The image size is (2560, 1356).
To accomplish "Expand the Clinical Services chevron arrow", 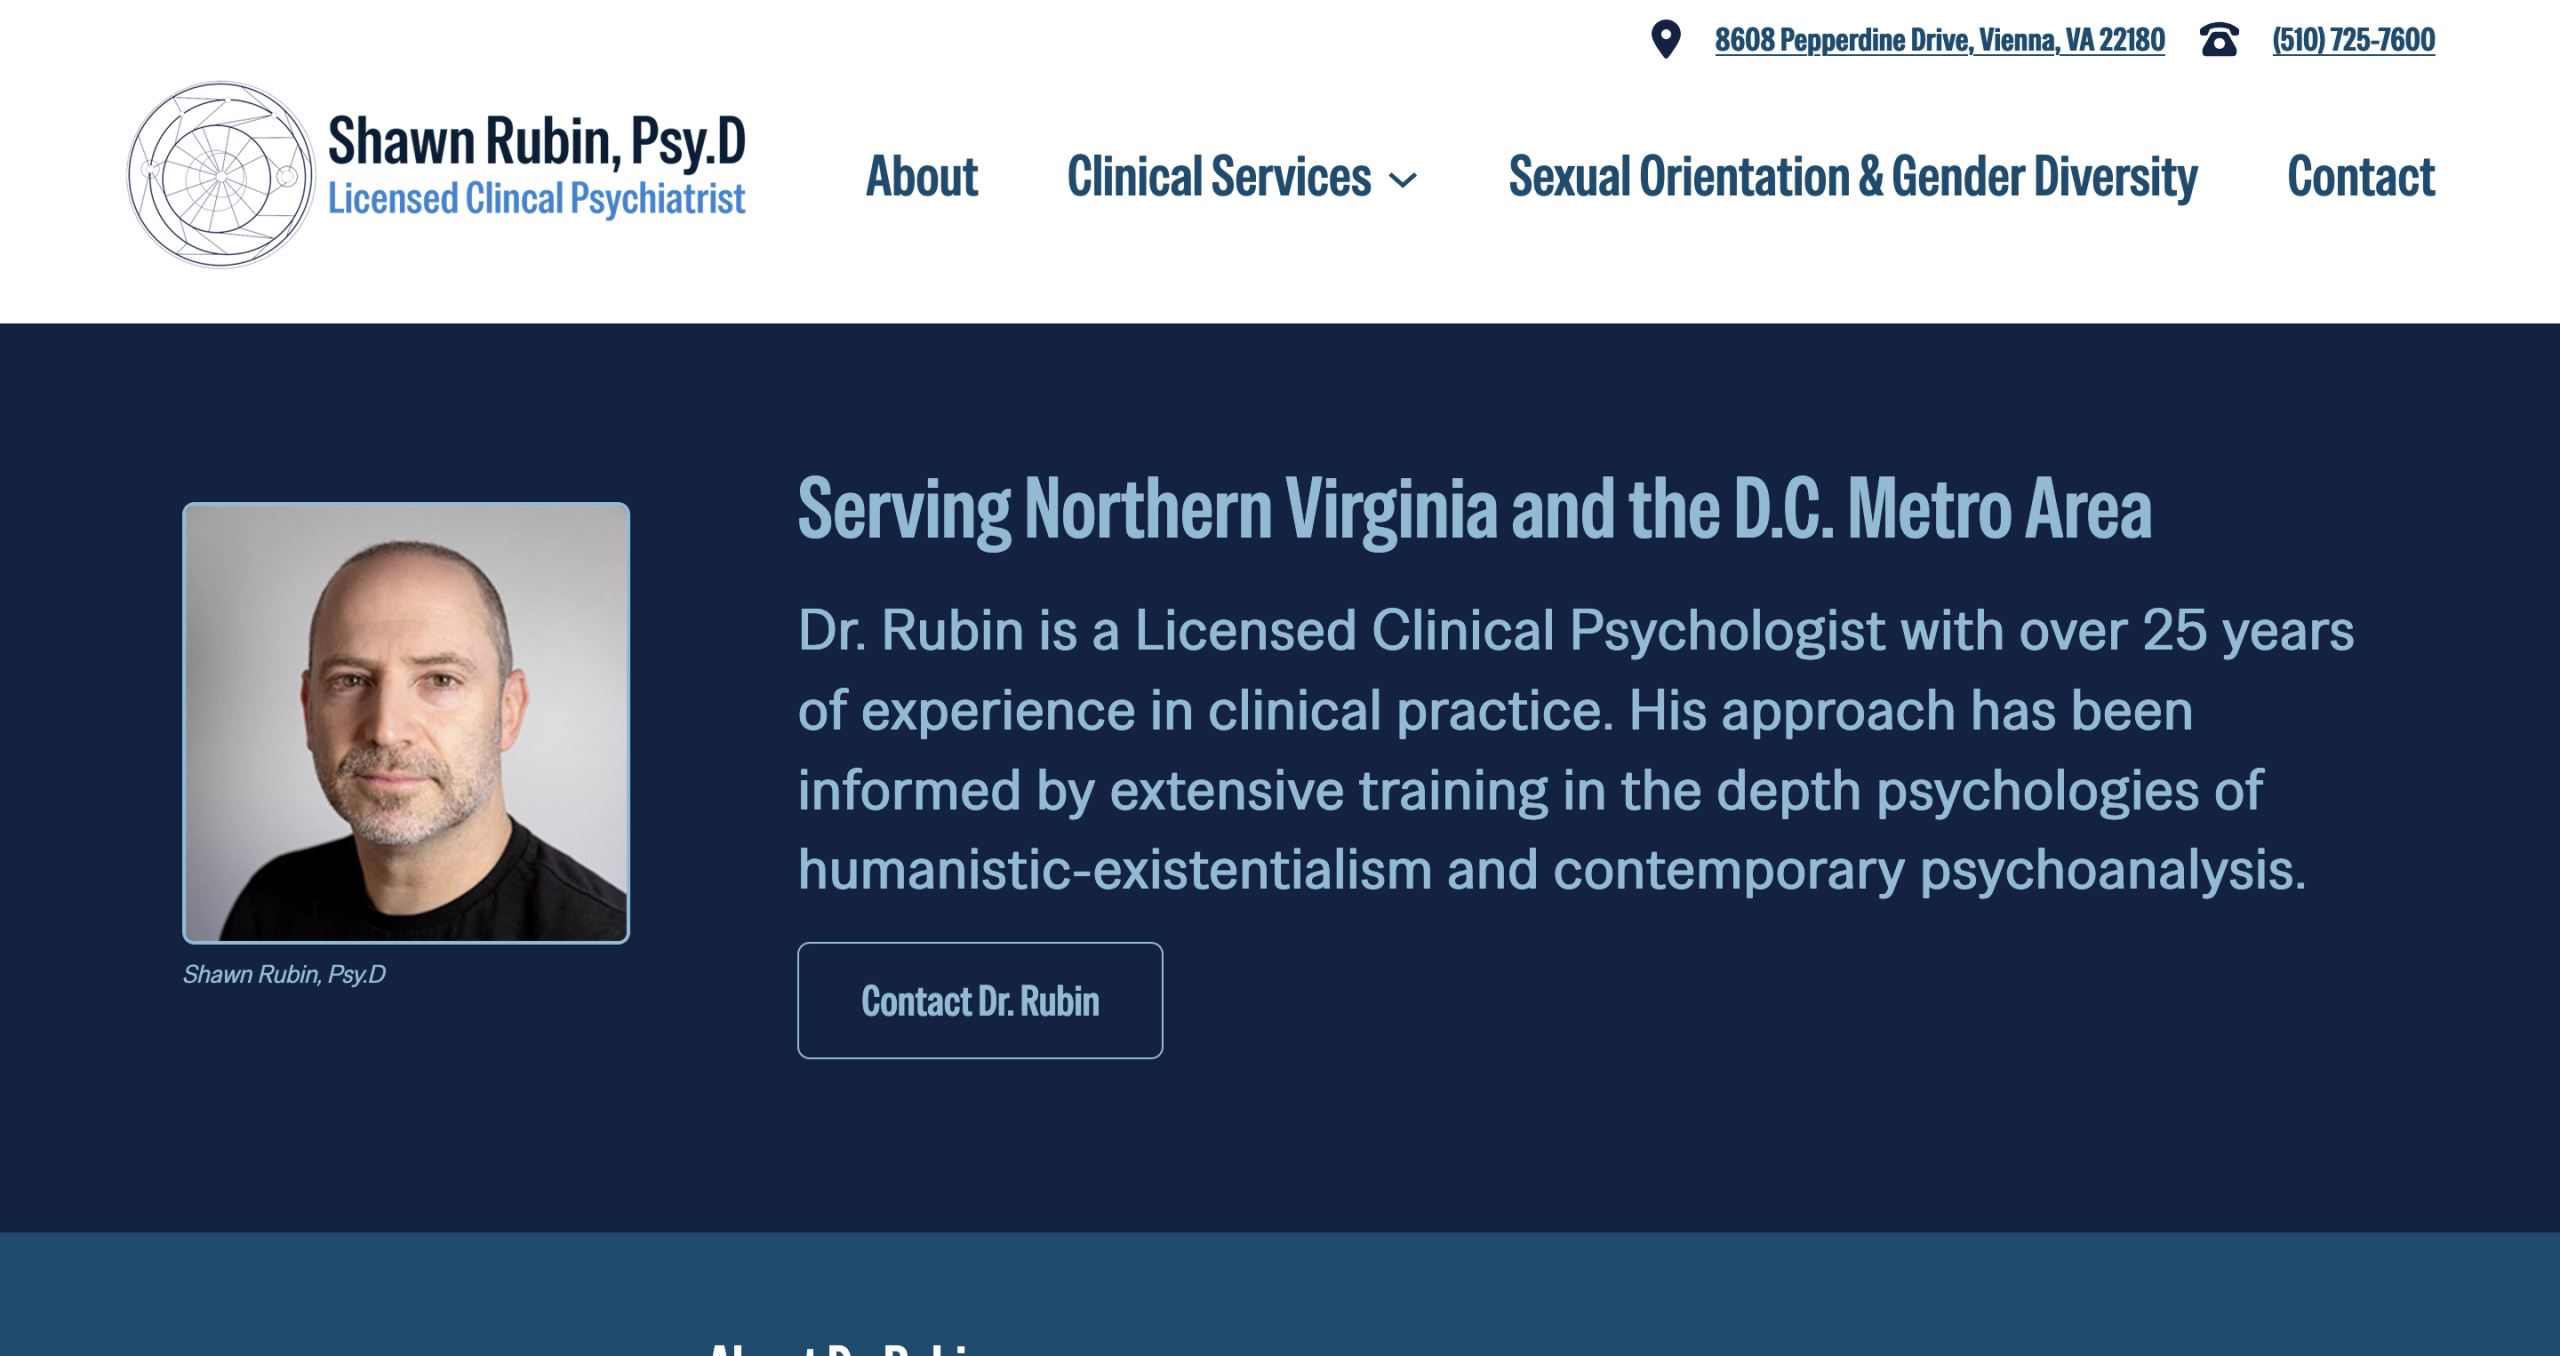I will coord(1406,180).
